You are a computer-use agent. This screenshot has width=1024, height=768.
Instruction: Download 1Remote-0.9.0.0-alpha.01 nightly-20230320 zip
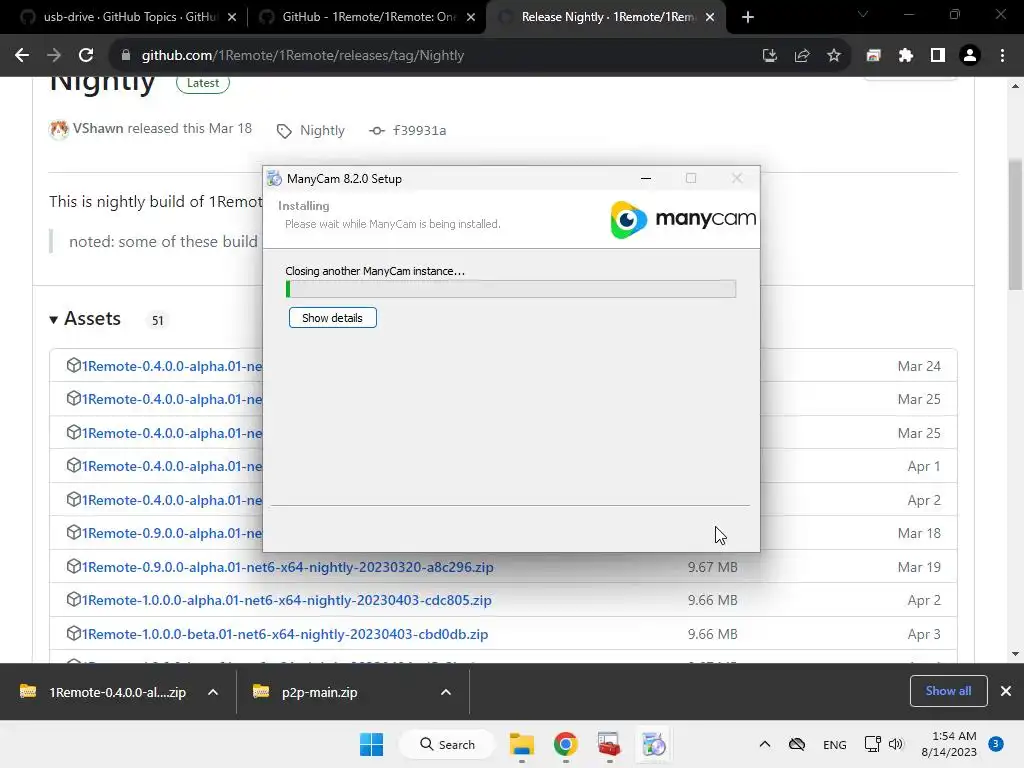pyautogui.click(x=287, y=567)
